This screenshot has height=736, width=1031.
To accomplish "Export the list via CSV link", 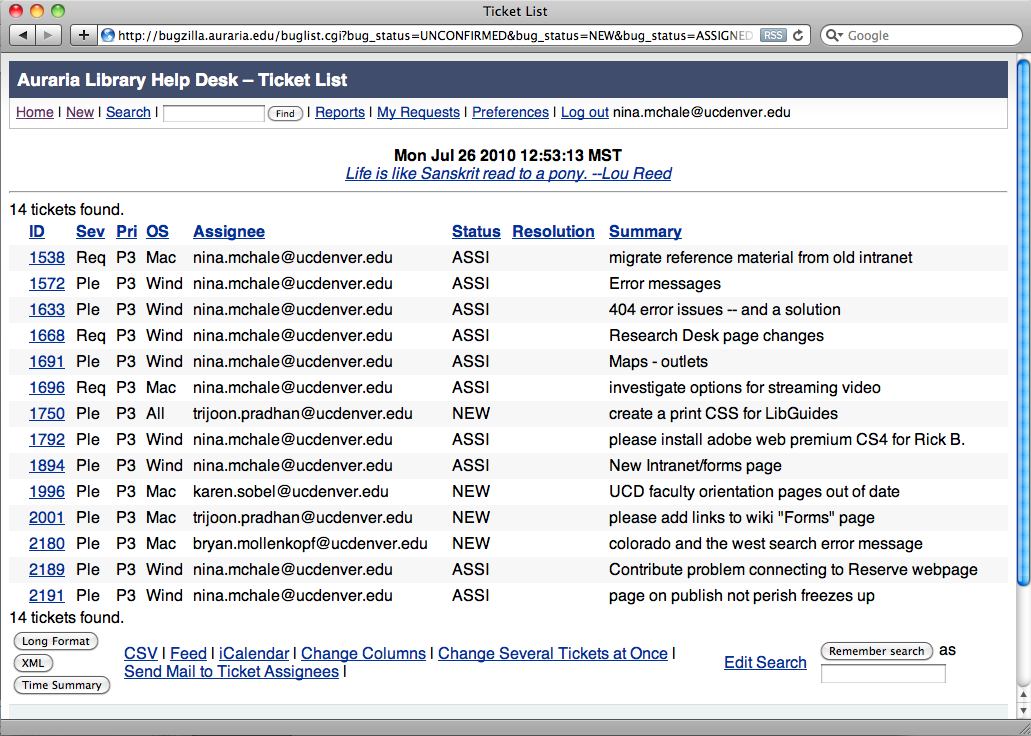I will coord(141,653).
